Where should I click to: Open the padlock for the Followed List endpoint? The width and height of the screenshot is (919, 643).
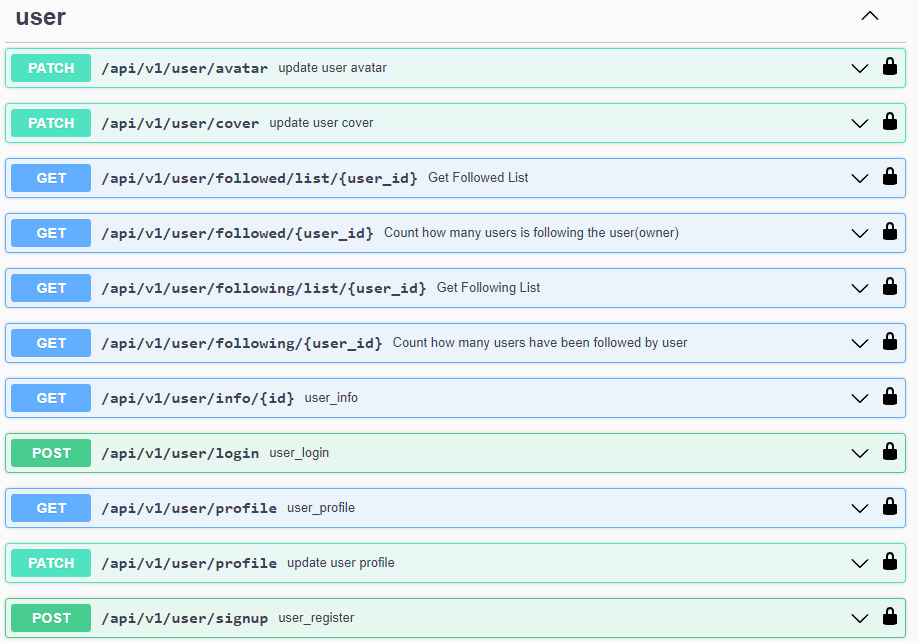tap(889, 178)
